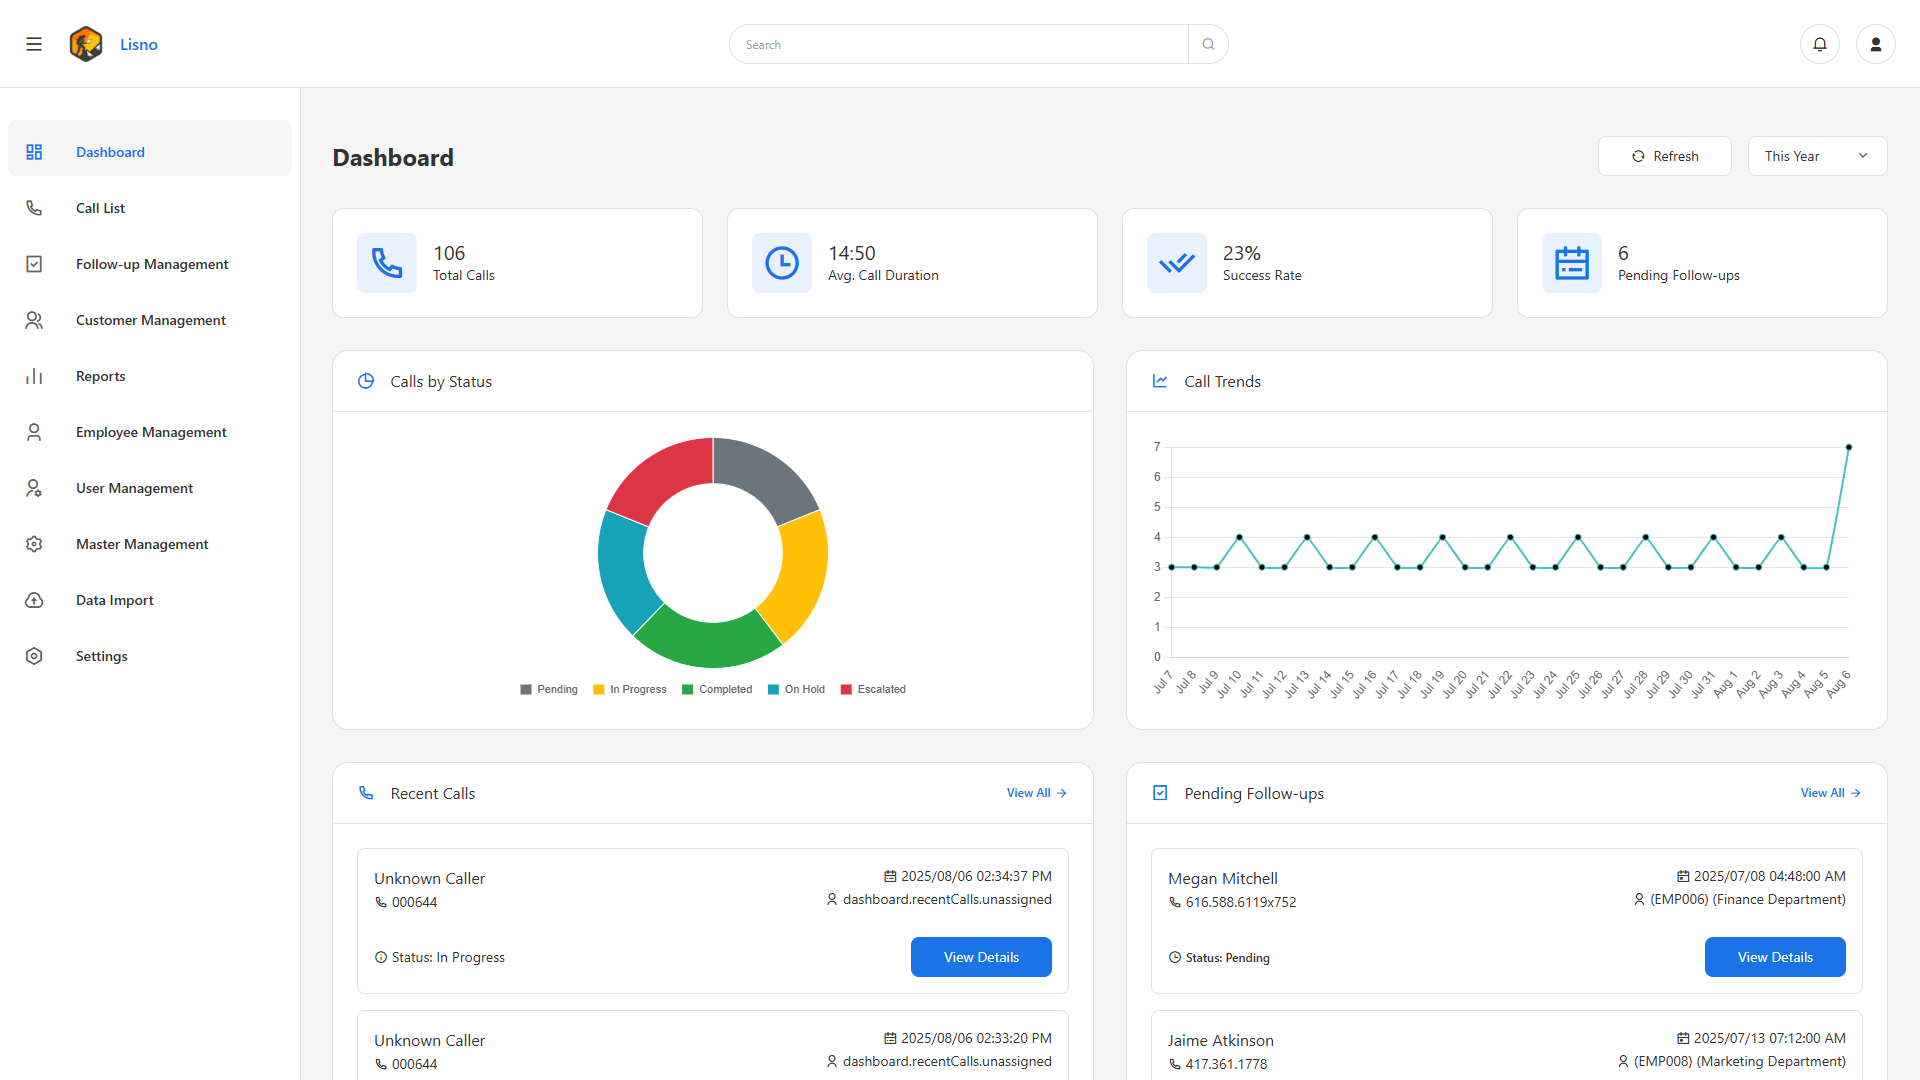Click the Pending Follow-ups calendar icon
This screenshot has height=1080, width=1920.
click(x=1572, y=263)
